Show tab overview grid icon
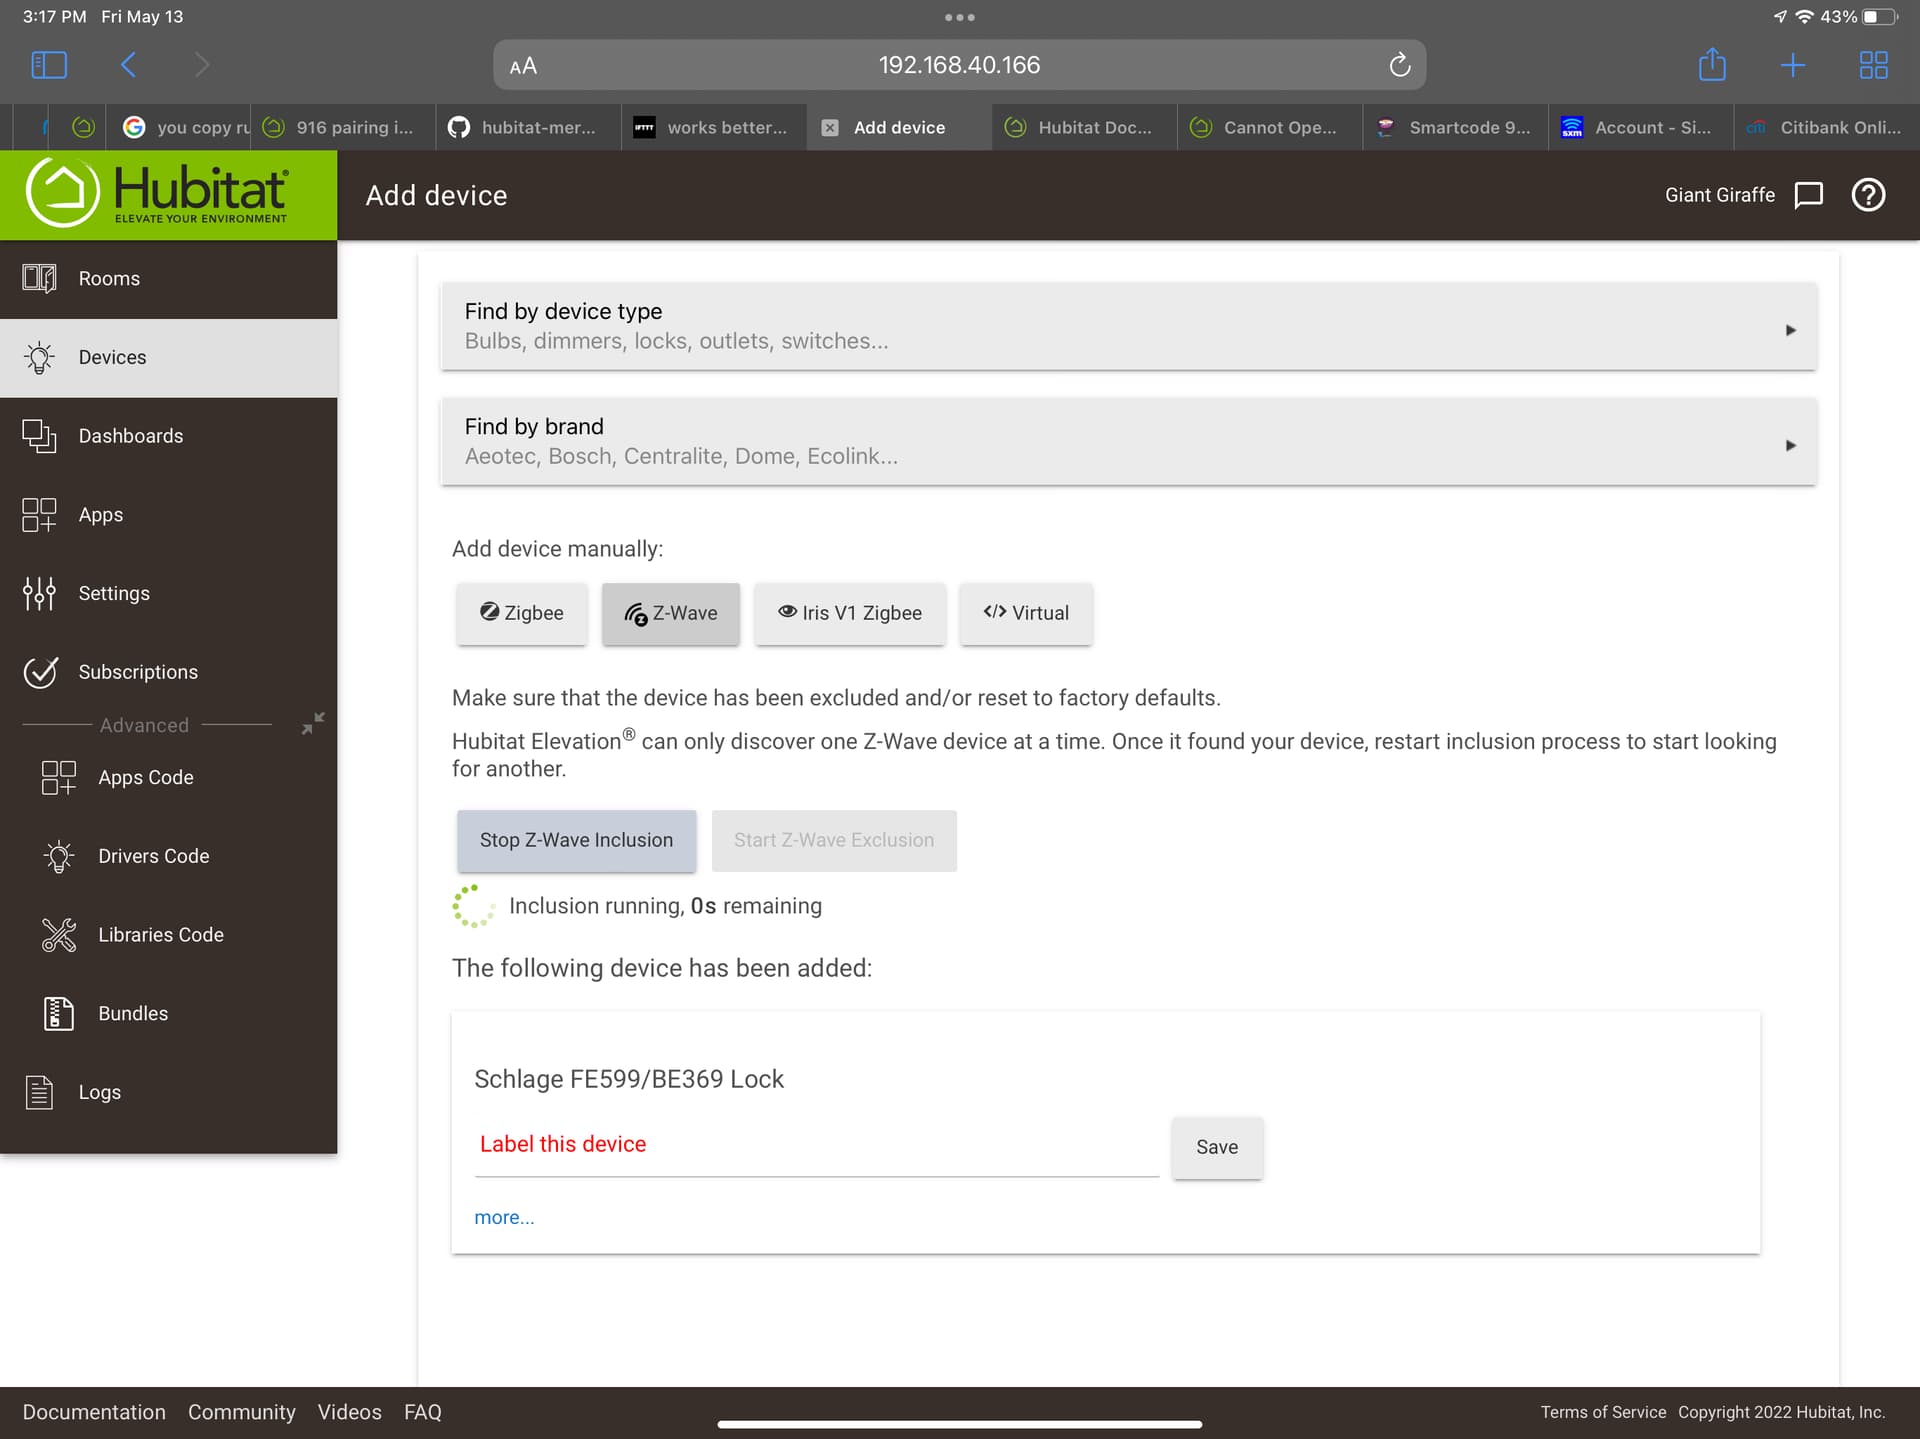 (1873, 65)
